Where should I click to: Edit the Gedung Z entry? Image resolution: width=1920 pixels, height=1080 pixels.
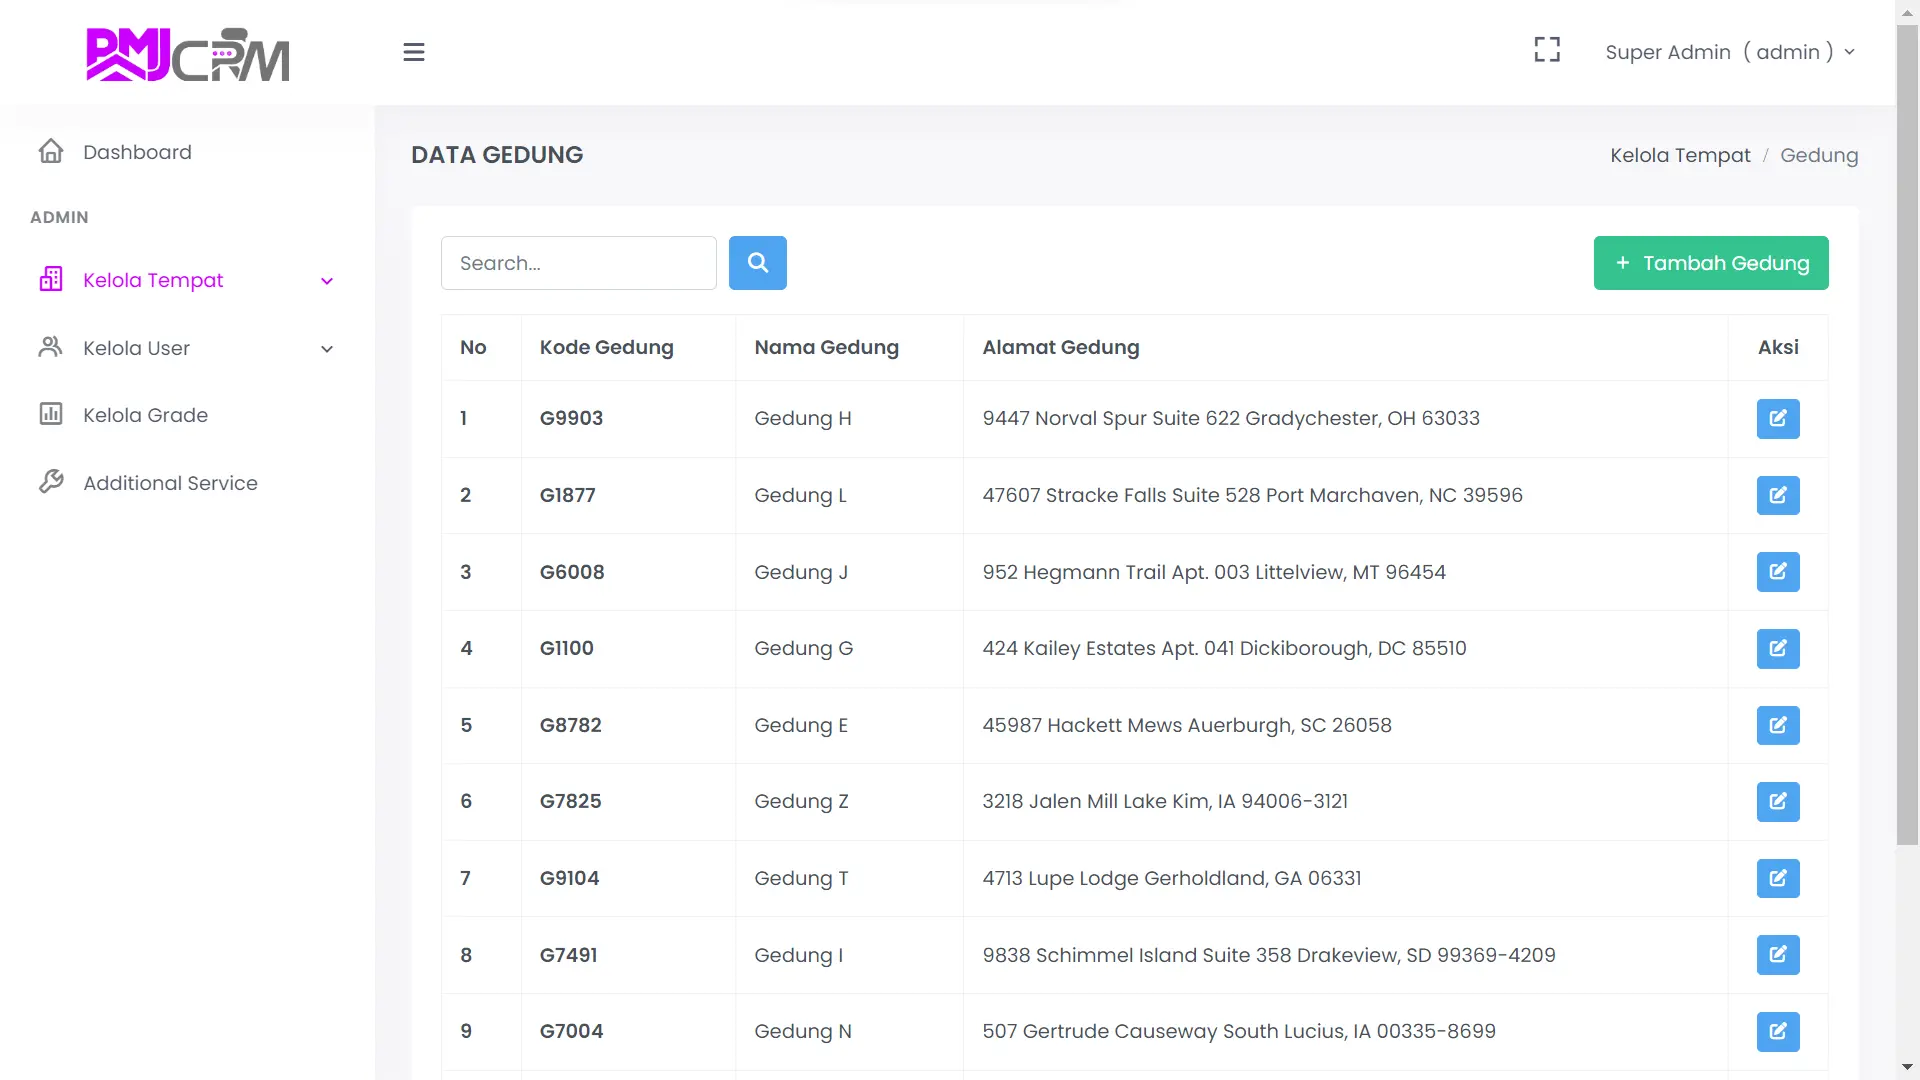[x=1777, y=802]
